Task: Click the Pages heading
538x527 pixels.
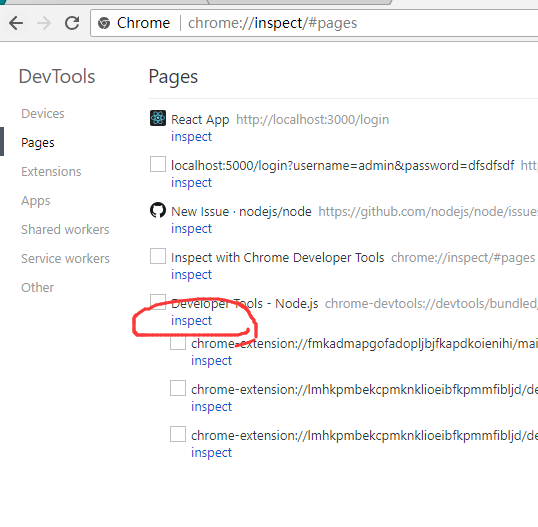Action: 173,77
